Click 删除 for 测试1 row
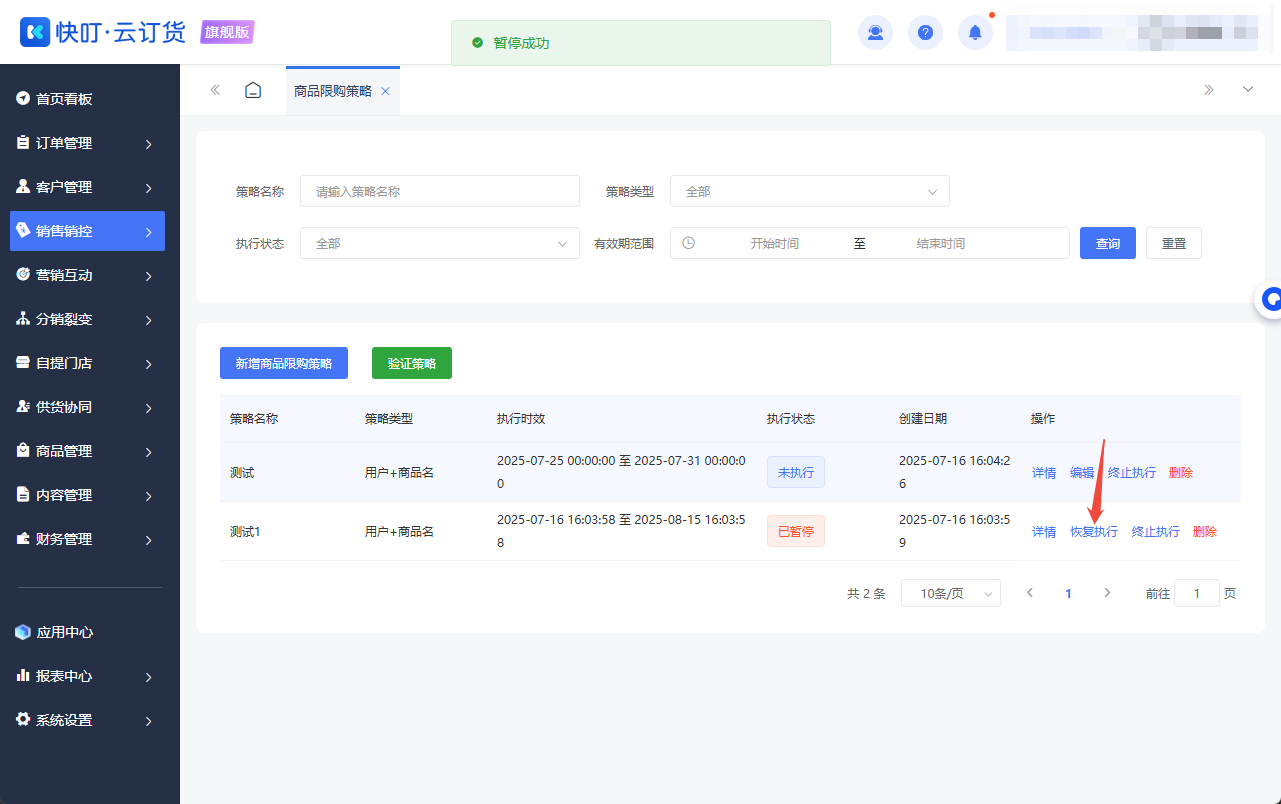This screenshot has width=1281, height=804. tap(1205, 532)
